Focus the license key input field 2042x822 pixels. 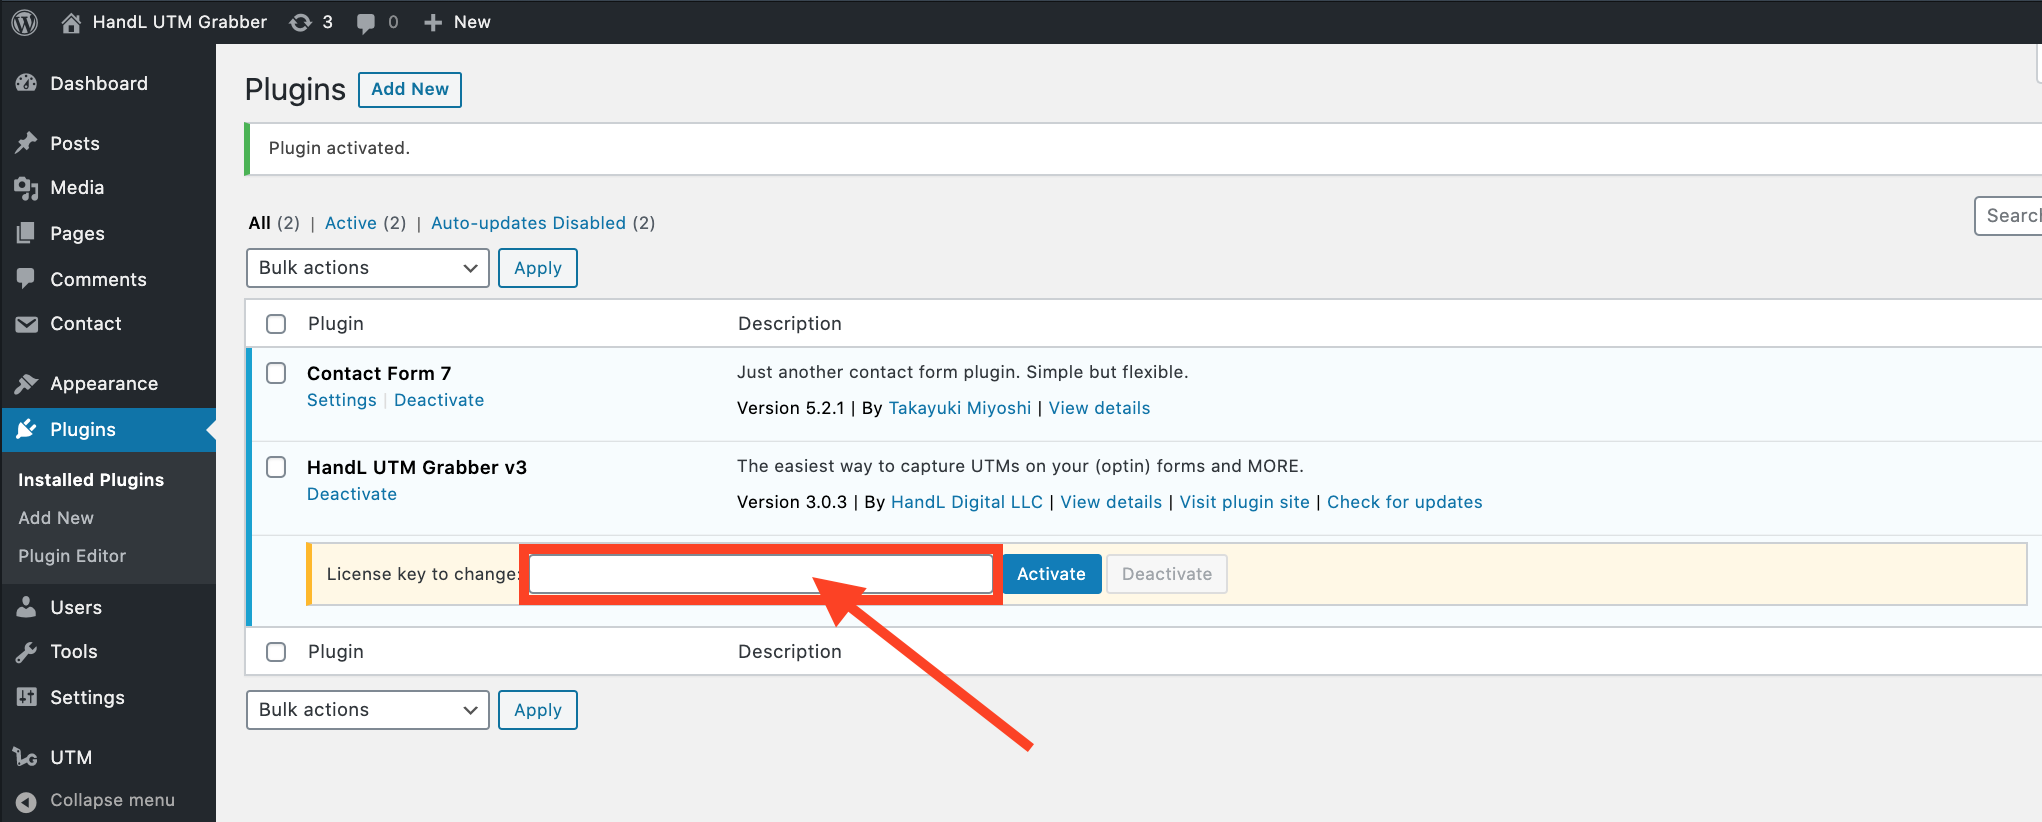coord(760,574)
